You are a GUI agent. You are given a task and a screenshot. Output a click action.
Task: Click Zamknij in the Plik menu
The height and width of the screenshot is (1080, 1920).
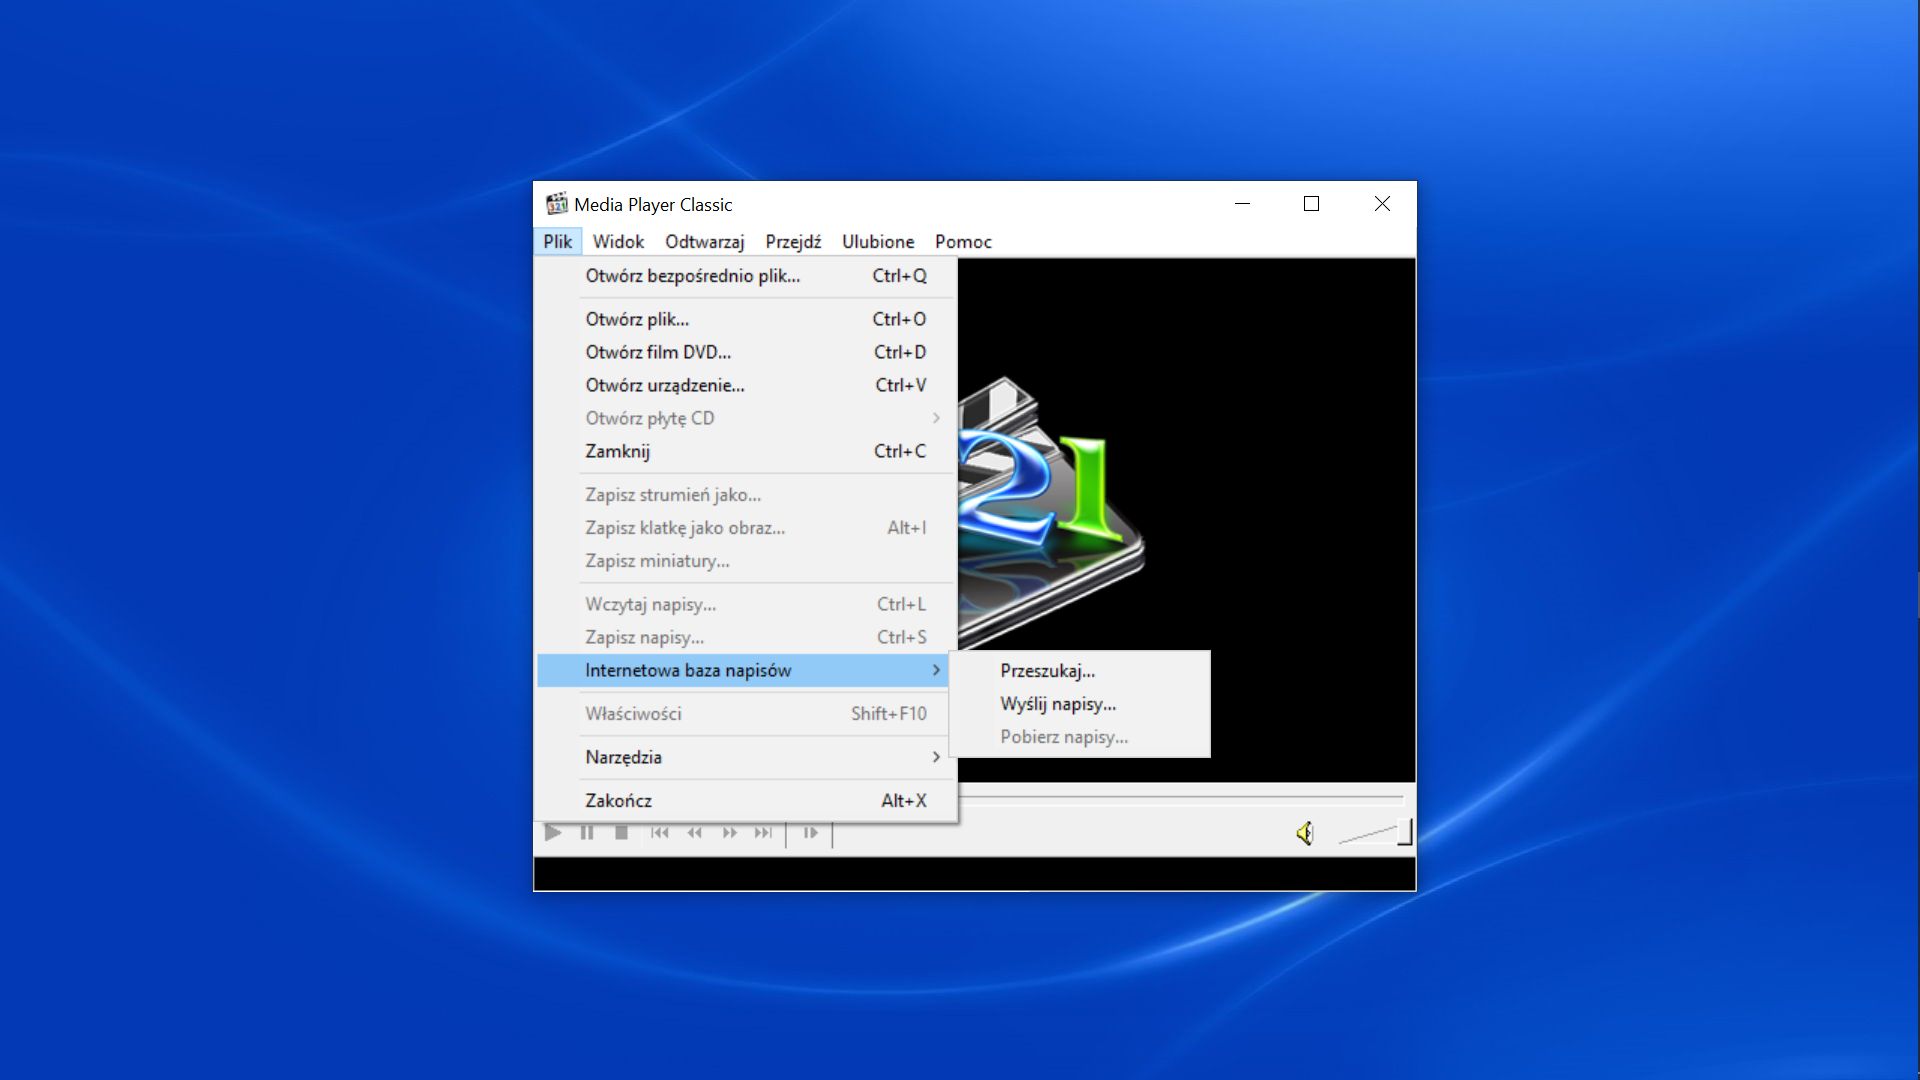coord(746,451)
